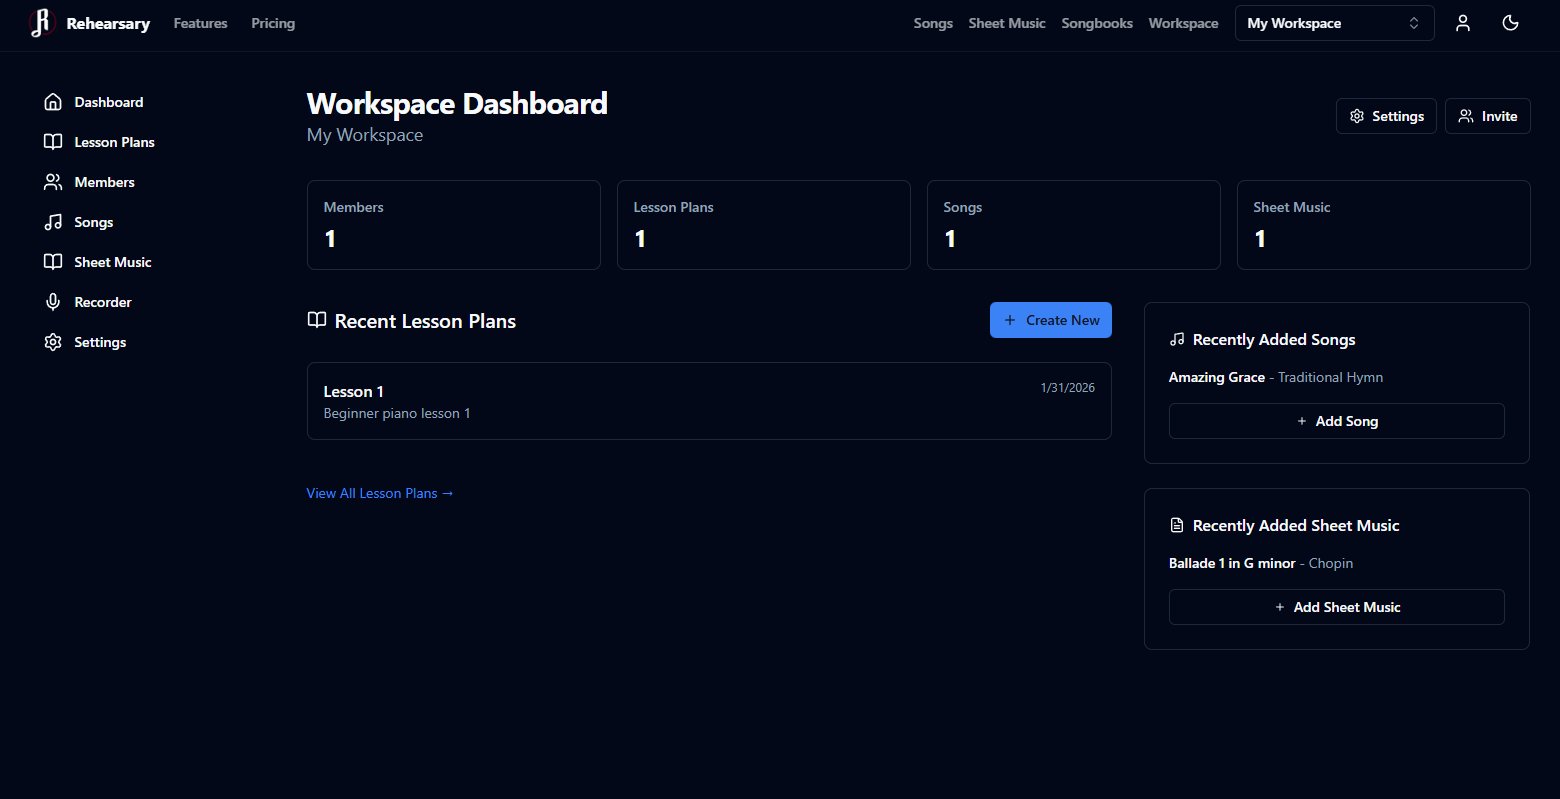Select the Songs music note icon

point(52,221)
